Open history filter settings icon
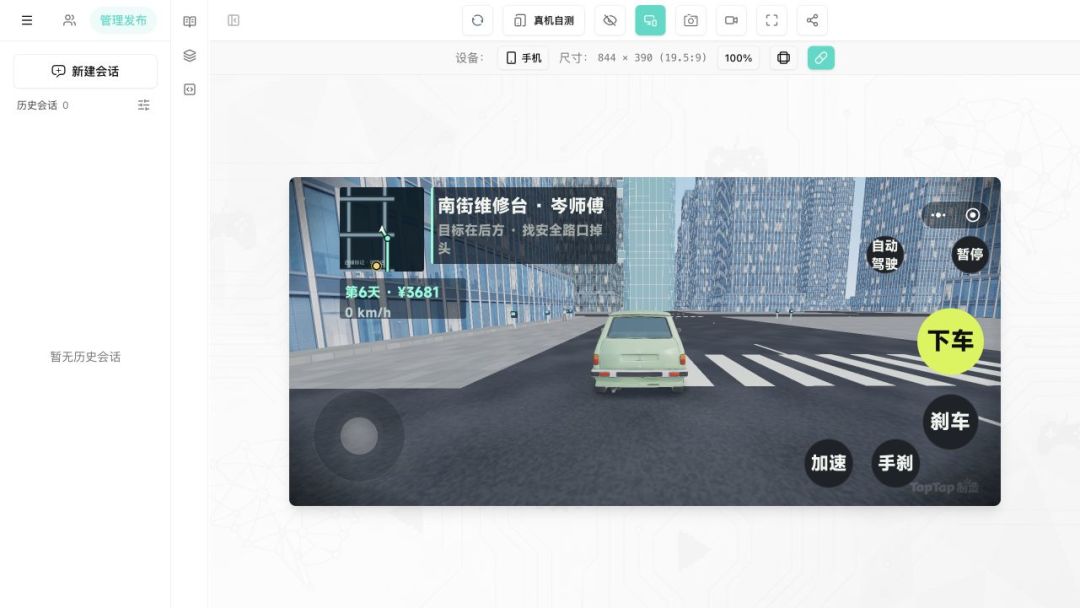 143,105
